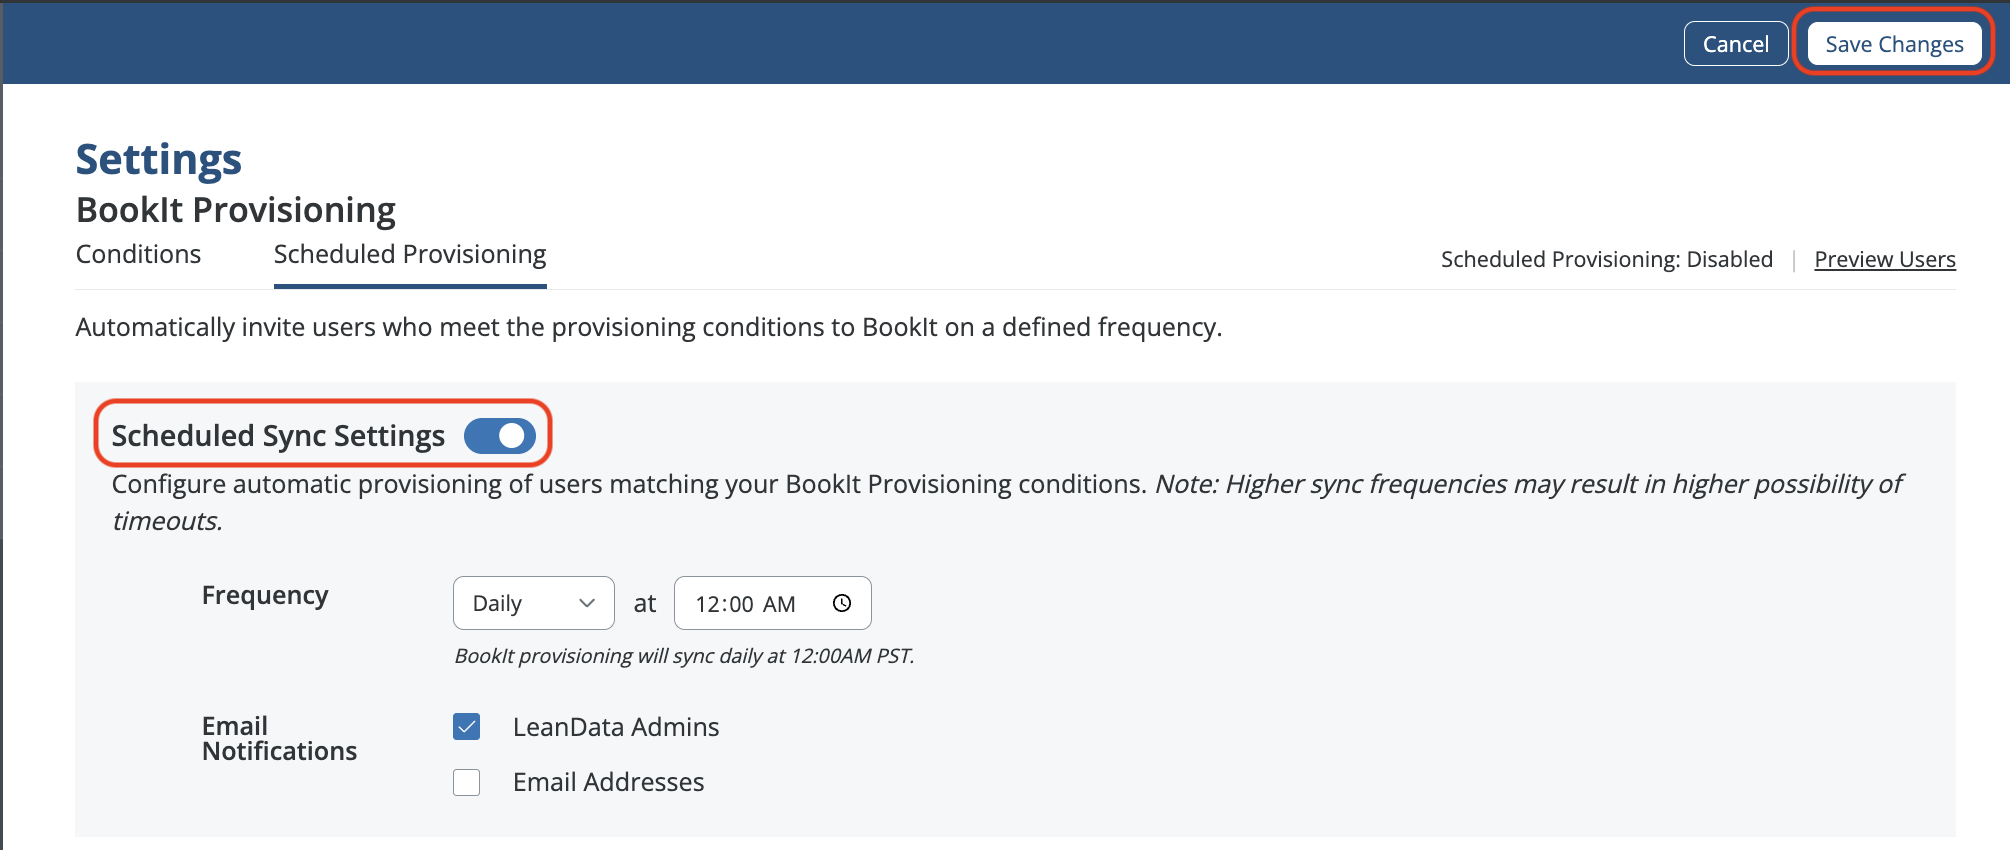Click the clock icon in the time field
This screenshot has height=850, width=2010.
pyautogui.click(x=842, y=603)
